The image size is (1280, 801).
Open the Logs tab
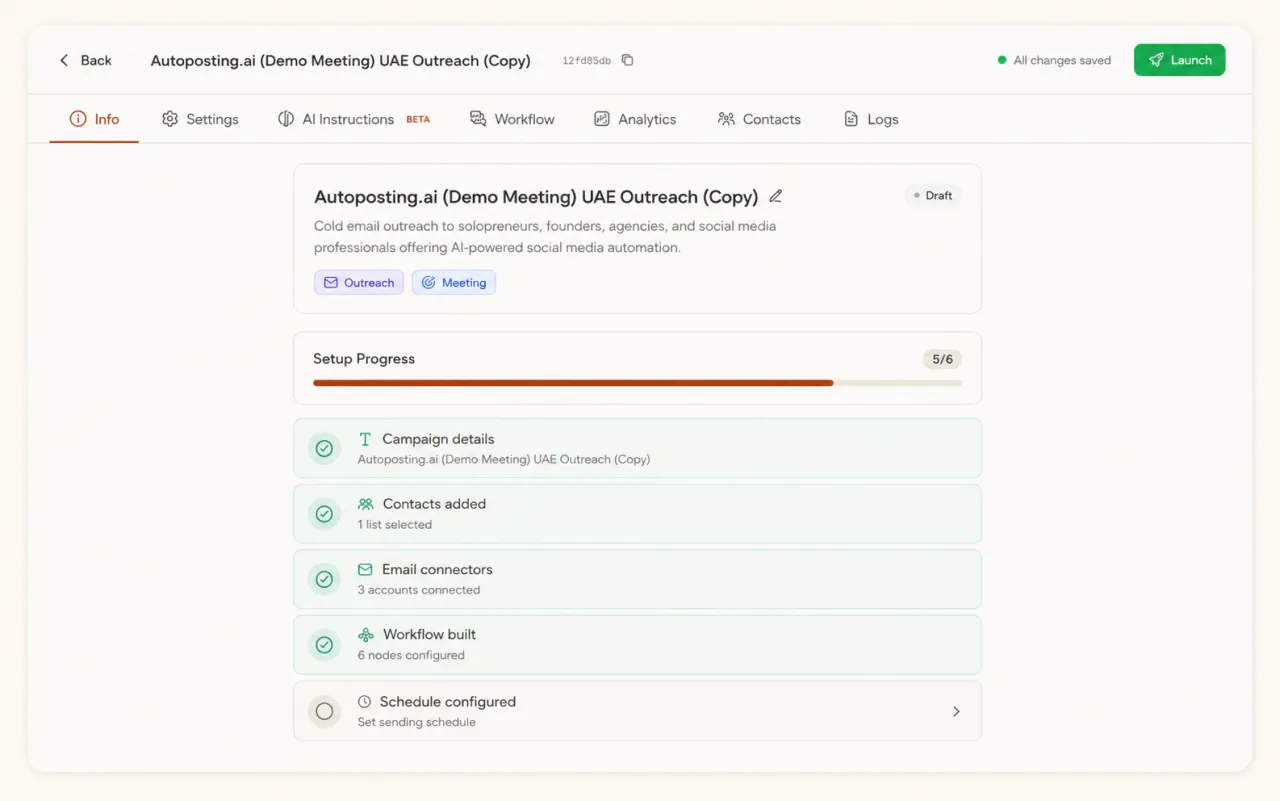point(871,119)
